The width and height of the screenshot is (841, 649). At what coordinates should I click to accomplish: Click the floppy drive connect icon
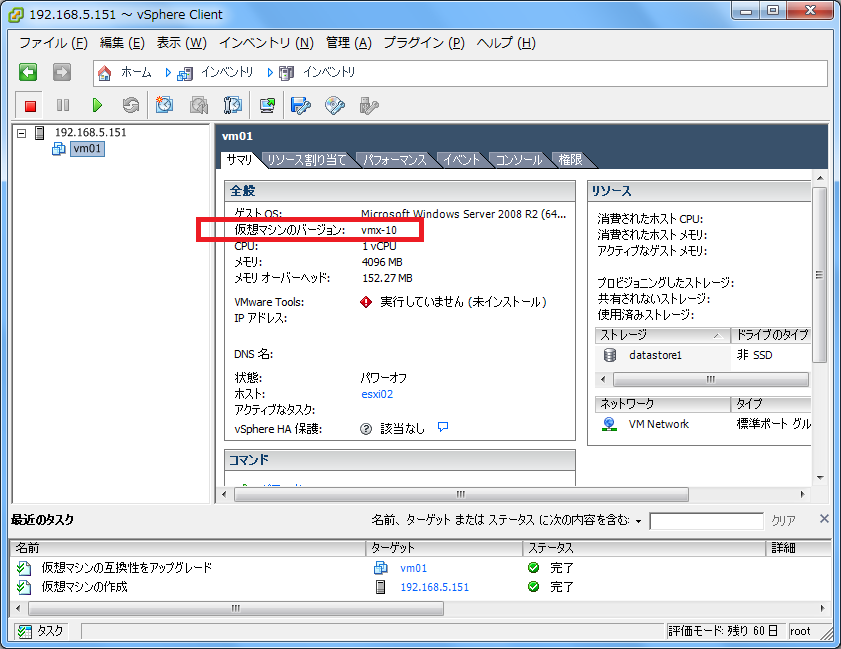(300, 105)
